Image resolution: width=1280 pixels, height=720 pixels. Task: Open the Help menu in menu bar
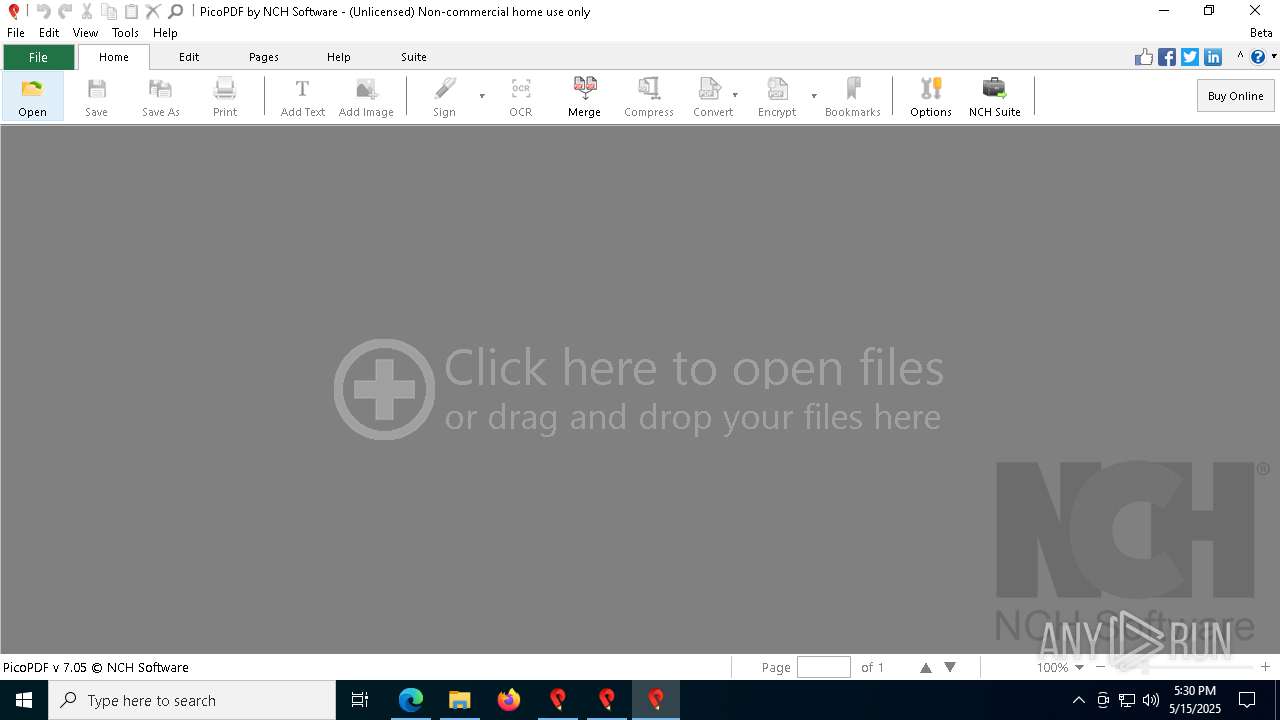[x=165, y=33]
